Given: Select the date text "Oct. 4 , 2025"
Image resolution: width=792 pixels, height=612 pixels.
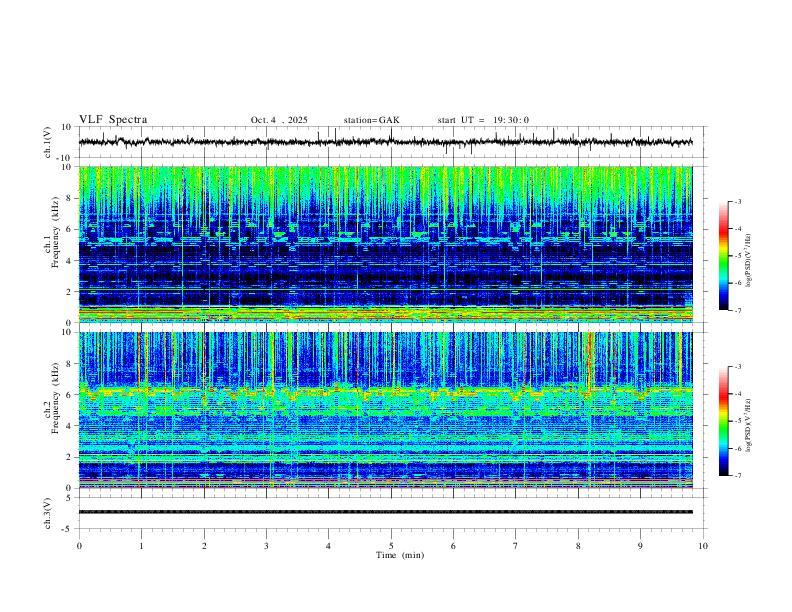Looking at the screenshot, I should tap(279, 120).
